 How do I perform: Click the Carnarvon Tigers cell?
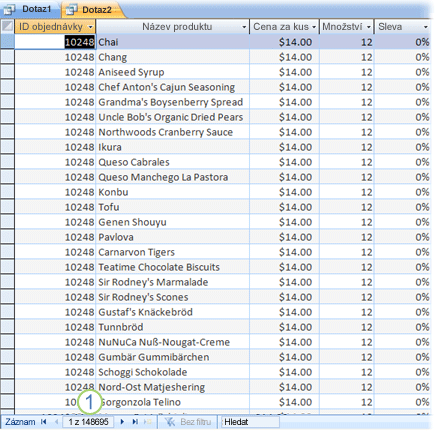point(173,252)
